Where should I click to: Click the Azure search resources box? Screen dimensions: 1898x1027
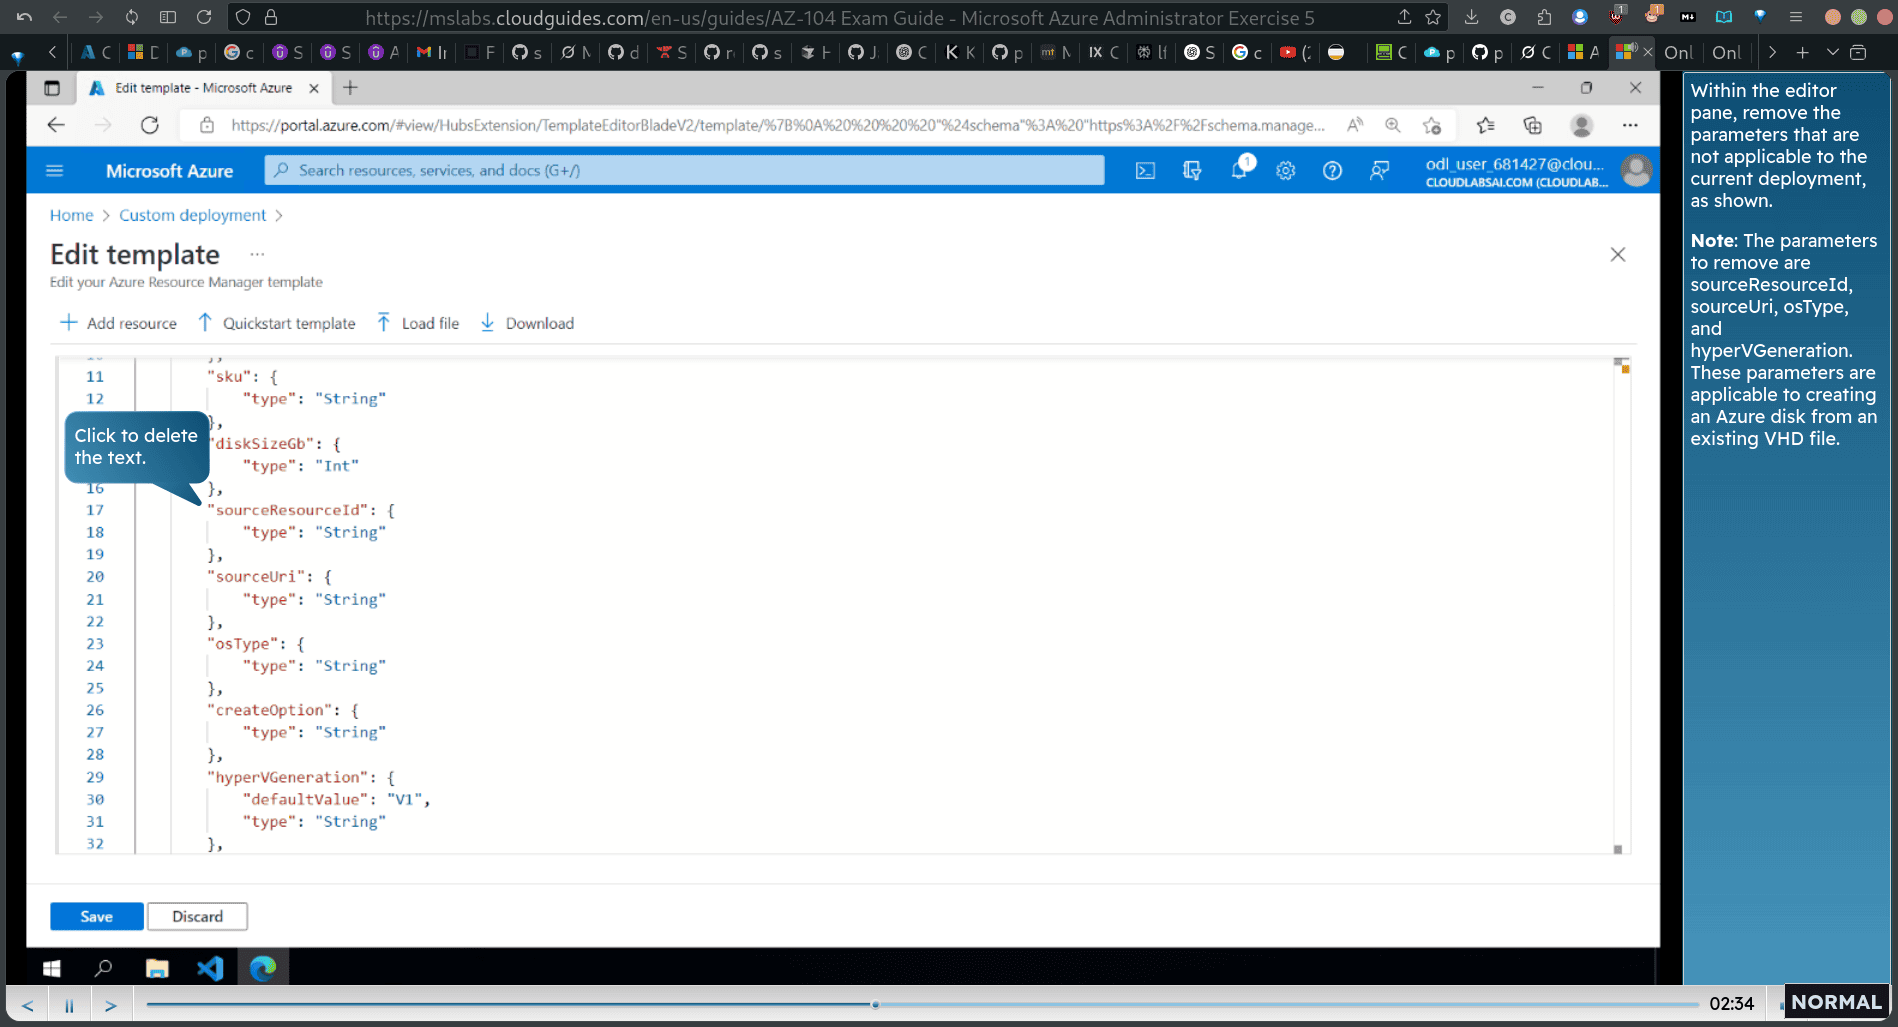tap(684, 170)
